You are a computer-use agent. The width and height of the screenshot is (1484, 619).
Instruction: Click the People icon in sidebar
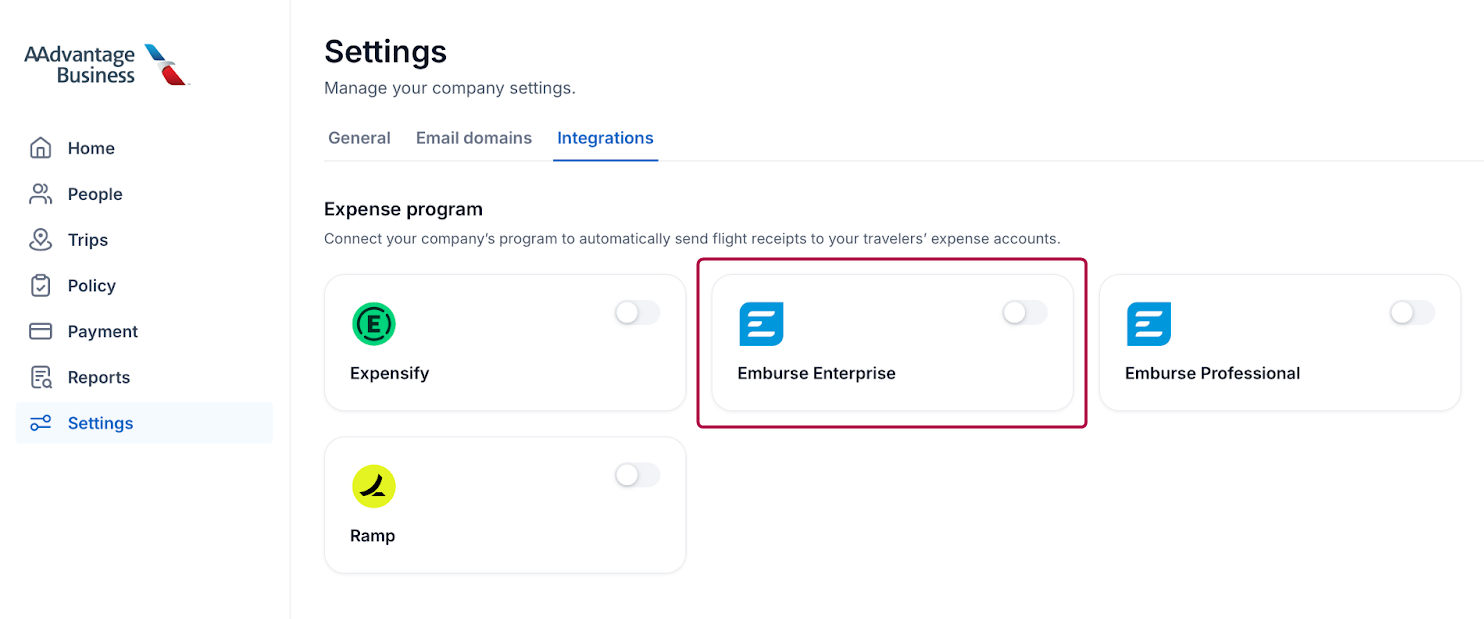pyautogui.click(x=41, y=194)
